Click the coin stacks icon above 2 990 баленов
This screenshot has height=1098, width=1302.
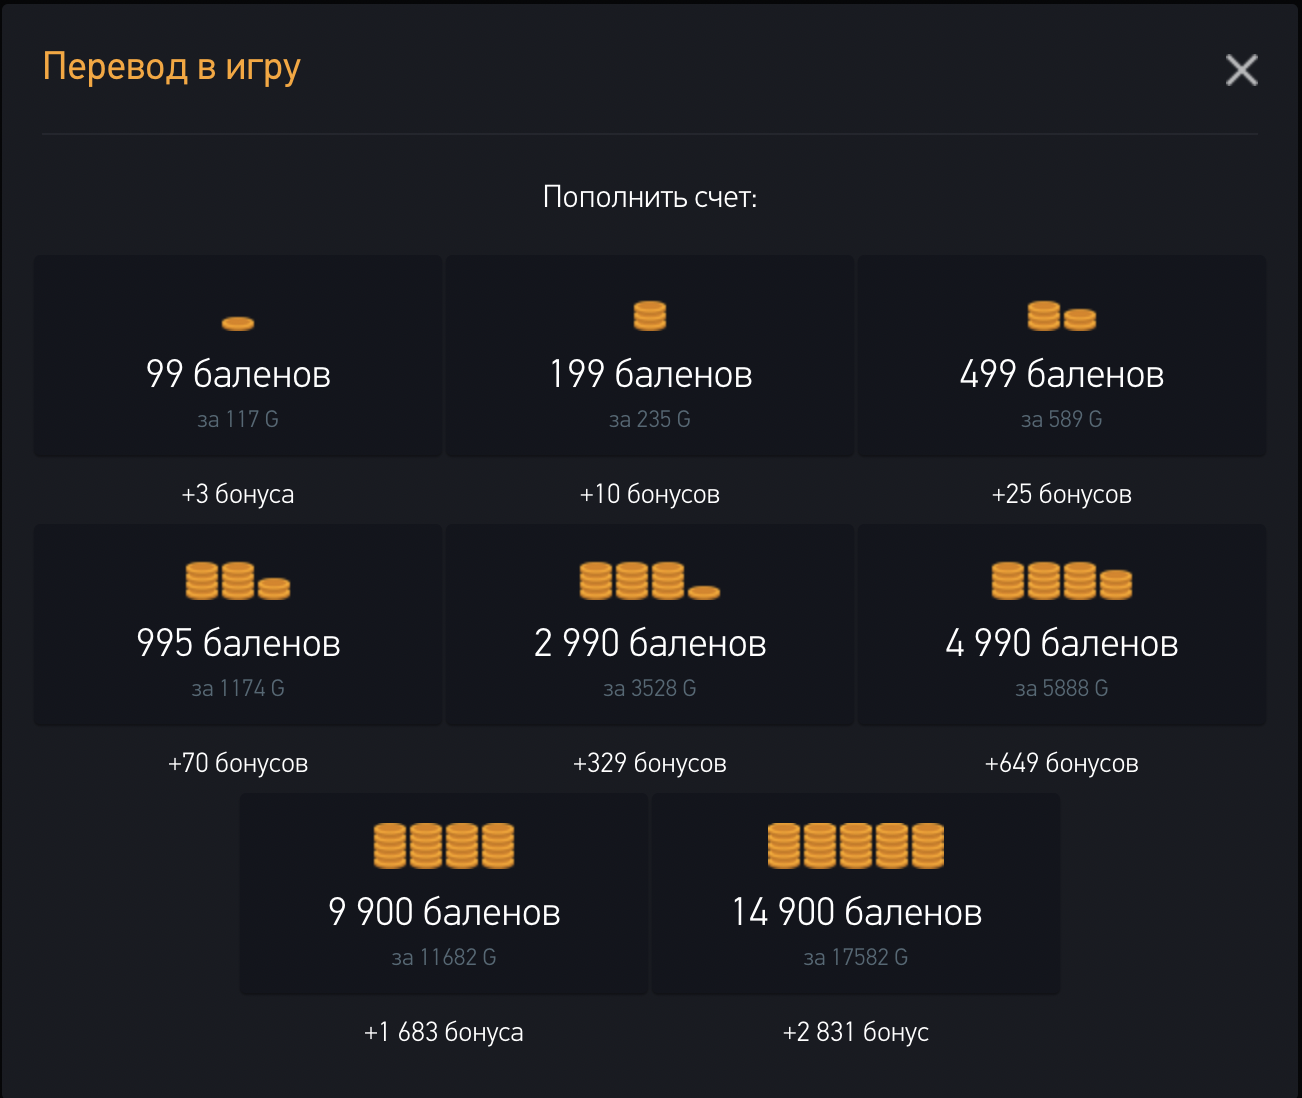650,581
